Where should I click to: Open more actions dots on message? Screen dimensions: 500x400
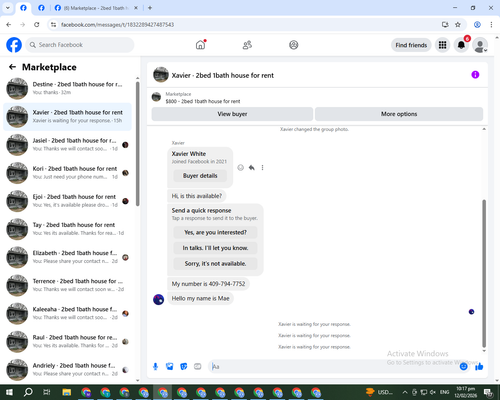click(262, 167)
